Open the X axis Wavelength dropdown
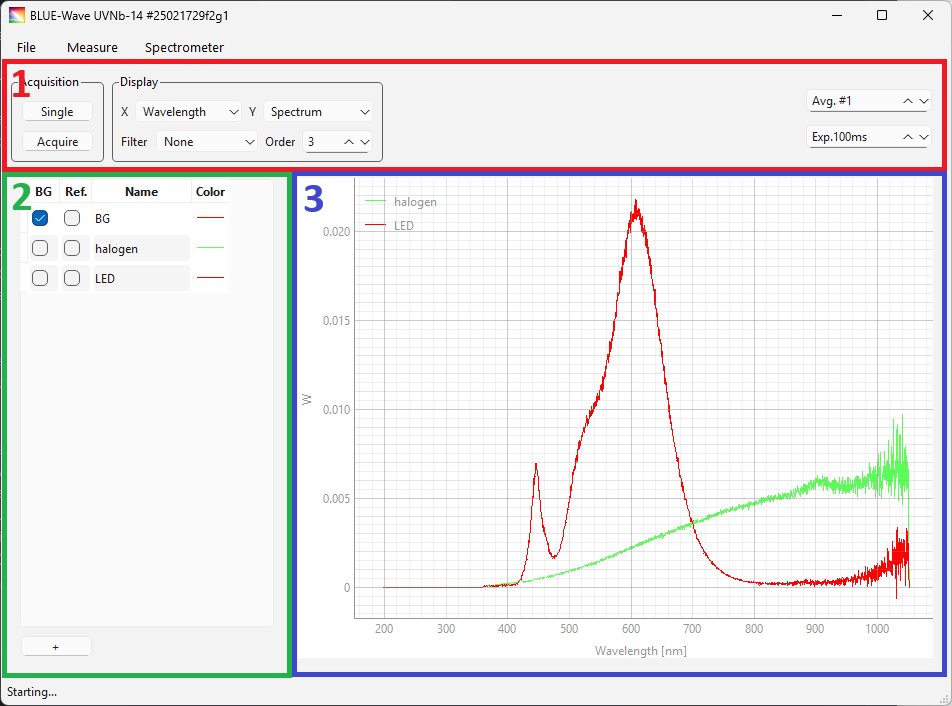 pos(189,112)
